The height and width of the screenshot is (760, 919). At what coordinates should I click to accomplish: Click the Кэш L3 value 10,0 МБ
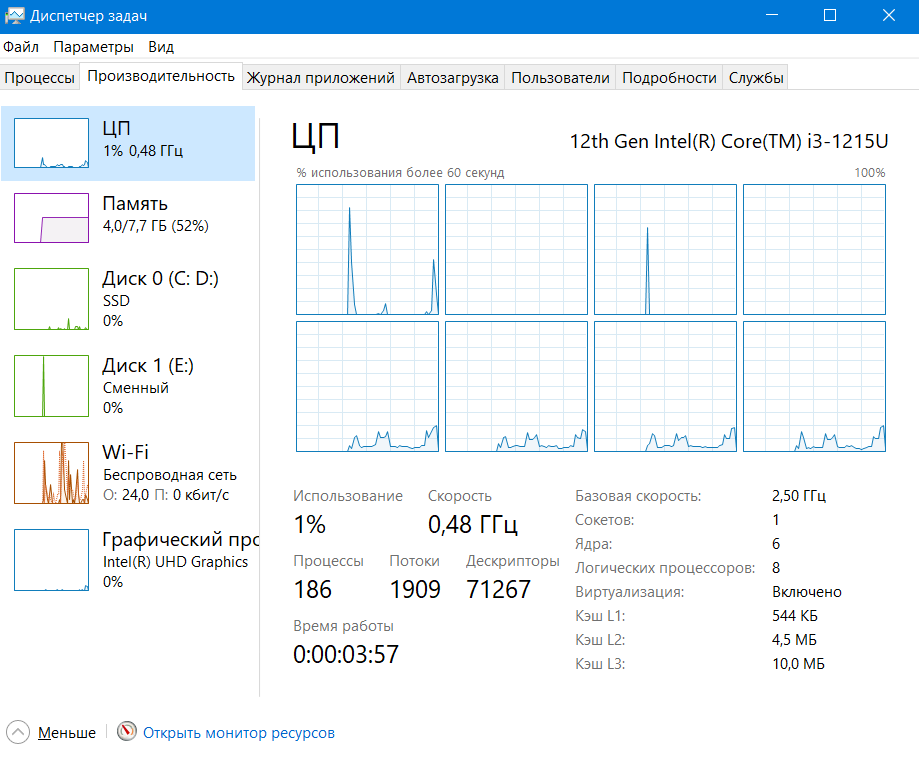tap(798, 664)
